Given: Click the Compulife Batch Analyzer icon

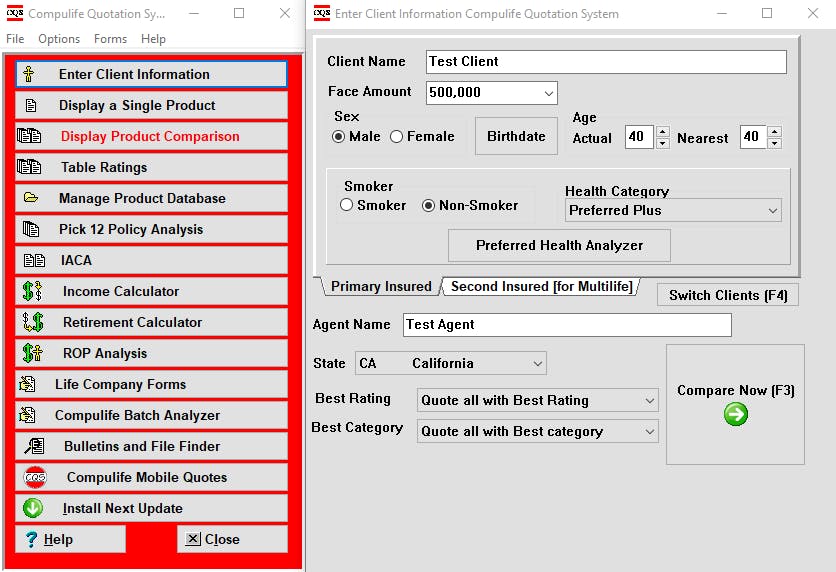Looking at the screenshot, I should (27, 415).
